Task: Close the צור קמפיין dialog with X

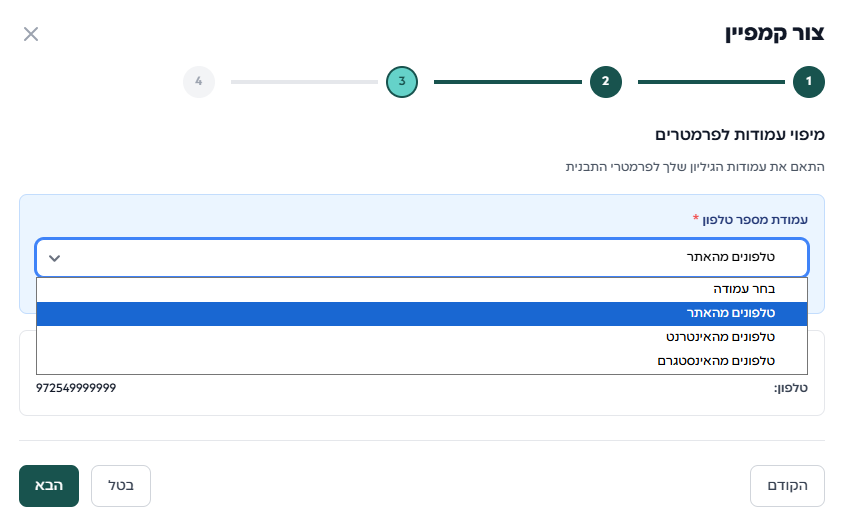Action: coord(31,34)
